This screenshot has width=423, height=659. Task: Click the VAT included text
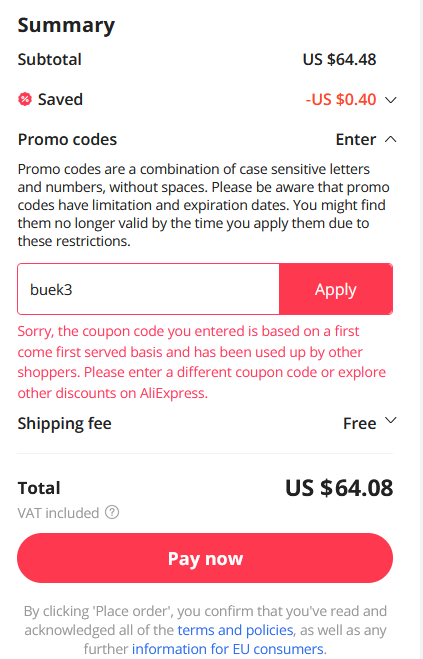coord(58,513)
